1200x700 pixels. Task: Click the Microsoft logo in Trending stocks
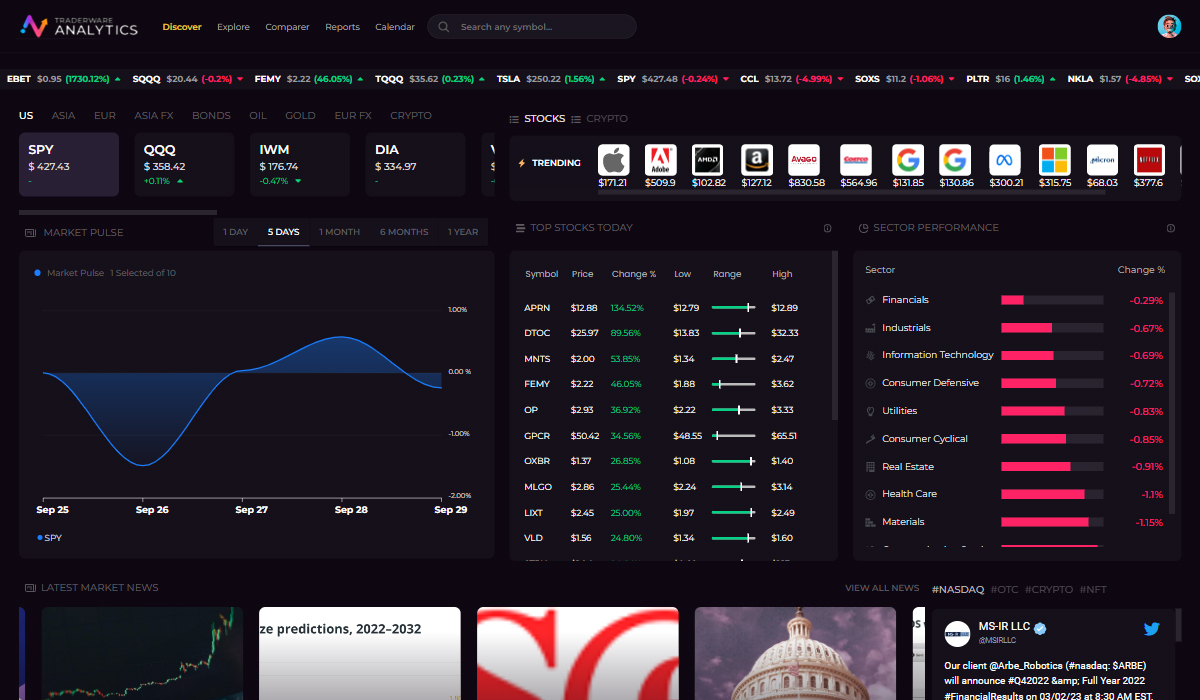tap(1052, 158)
